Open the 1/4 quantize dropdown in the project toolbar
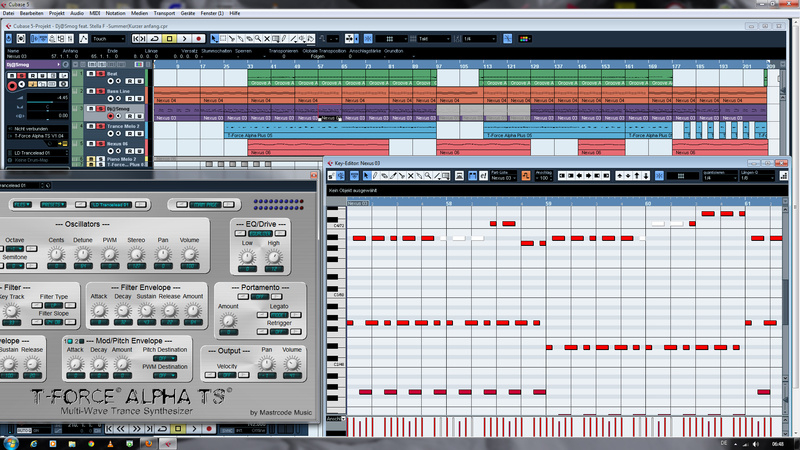Viewport: 800px width, 450px height. pyautogui.click(x=479, y=39)
